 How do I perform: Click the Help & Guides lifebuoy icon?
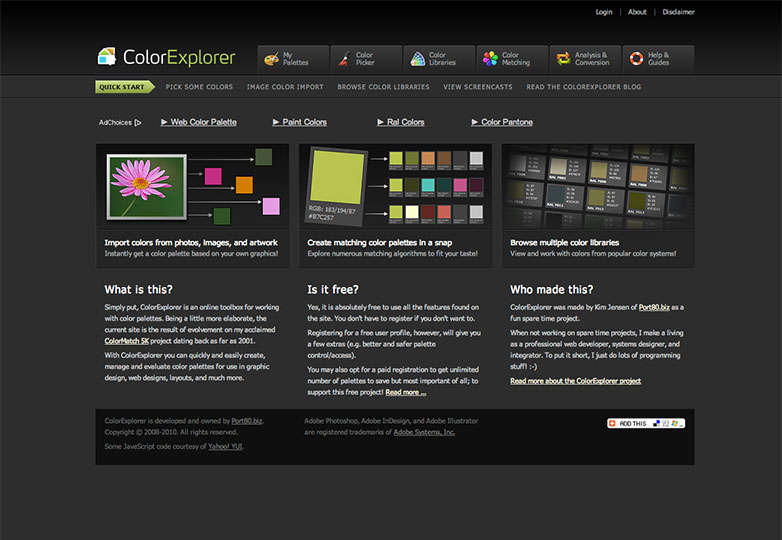click(x=636, y=59)
